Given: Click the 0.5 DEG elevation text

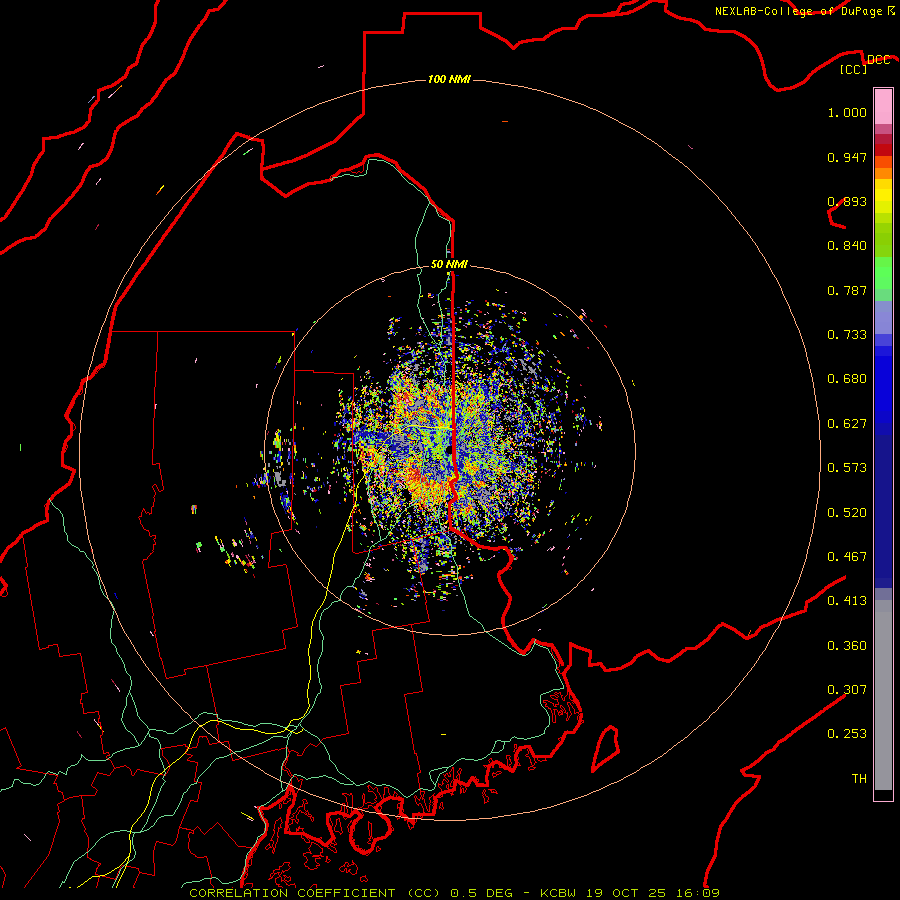Looking at the screenshot, I should pos(482,893).
